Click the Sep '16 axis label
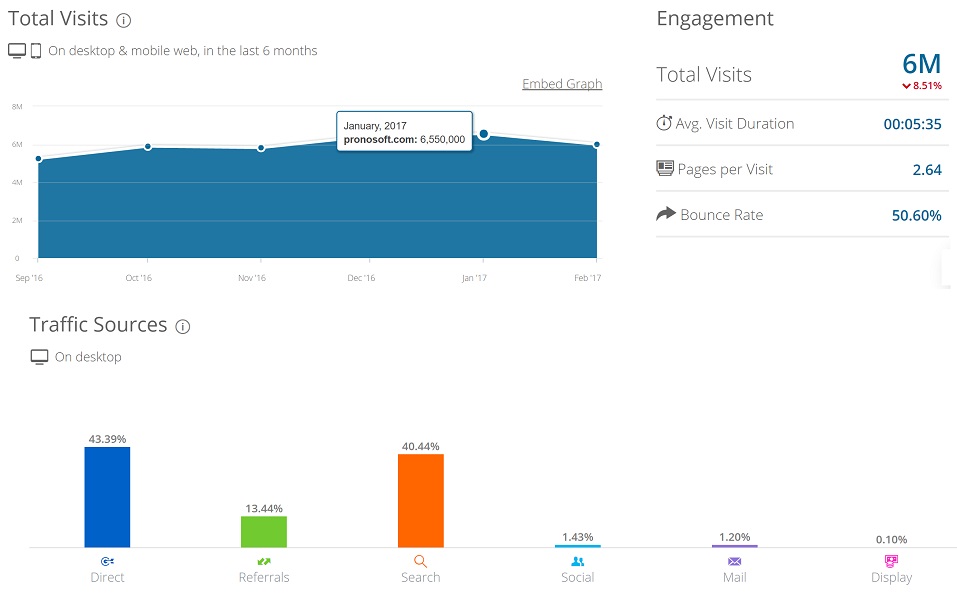This screenshot has width=957, height=611. click(x=29, y=278)
